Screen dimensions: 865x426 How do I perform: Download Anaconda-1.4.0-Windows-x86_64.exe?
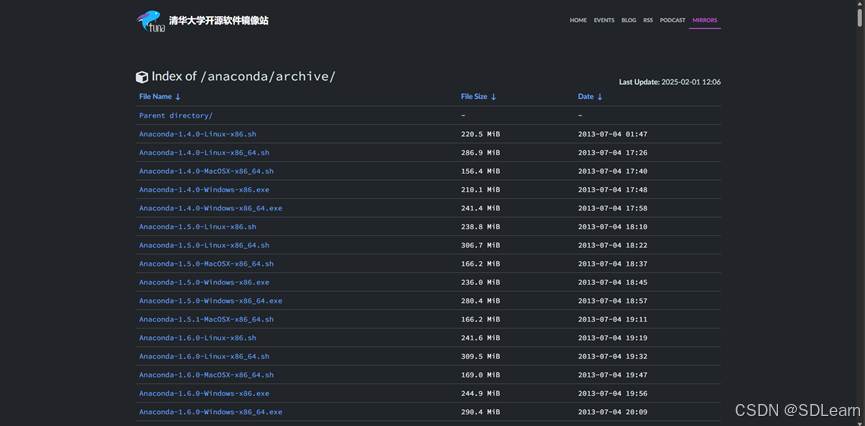tap(211, 208)
